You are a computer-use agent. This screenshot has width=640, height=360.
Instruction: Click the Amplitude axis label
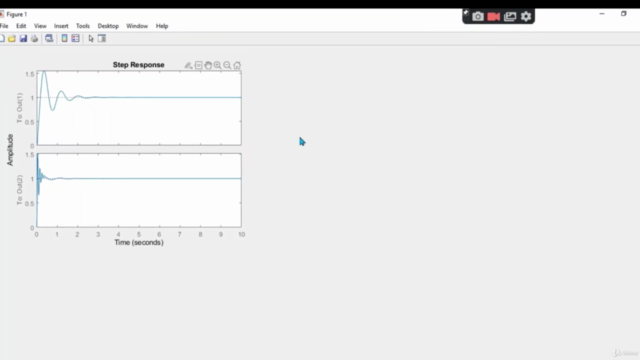point(10,150)
